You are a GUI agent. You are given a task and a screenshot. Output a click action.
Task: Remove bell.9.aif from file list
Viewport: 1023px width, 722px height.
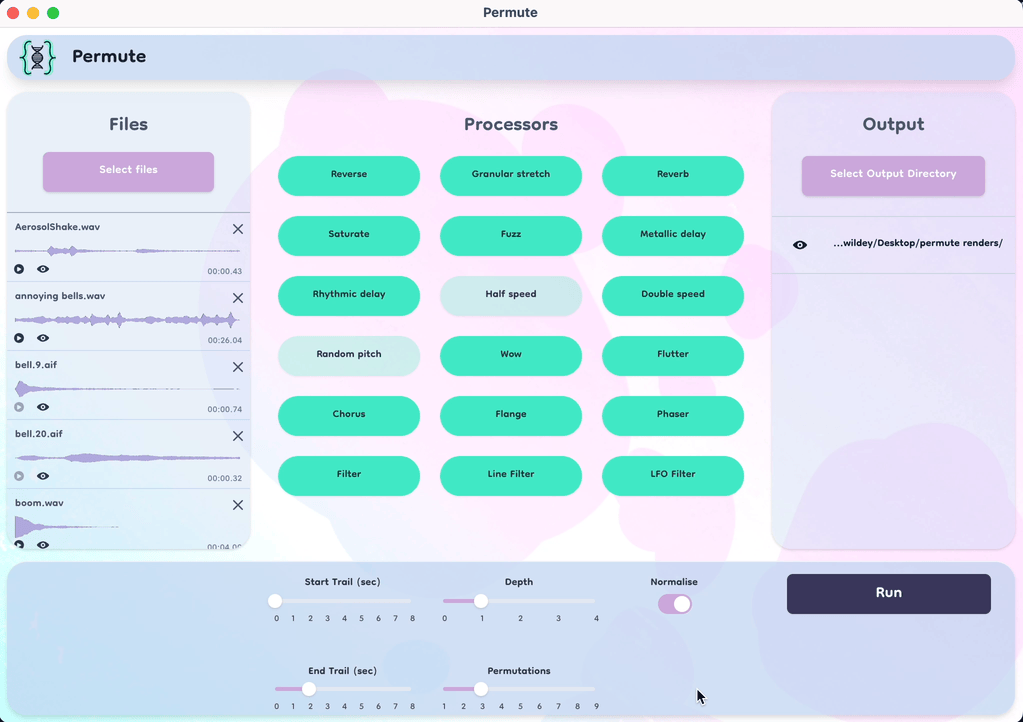[x=238, y=367]
